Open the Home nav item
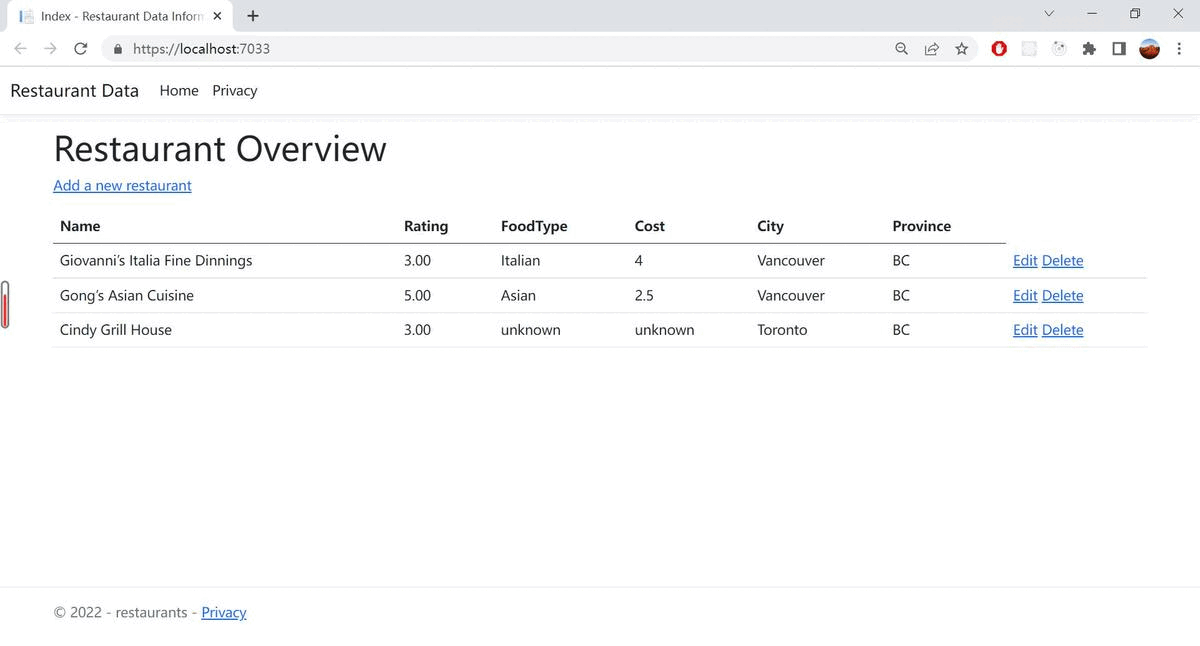The height and width of the screenshot is (646, 1200). (179, 90)
